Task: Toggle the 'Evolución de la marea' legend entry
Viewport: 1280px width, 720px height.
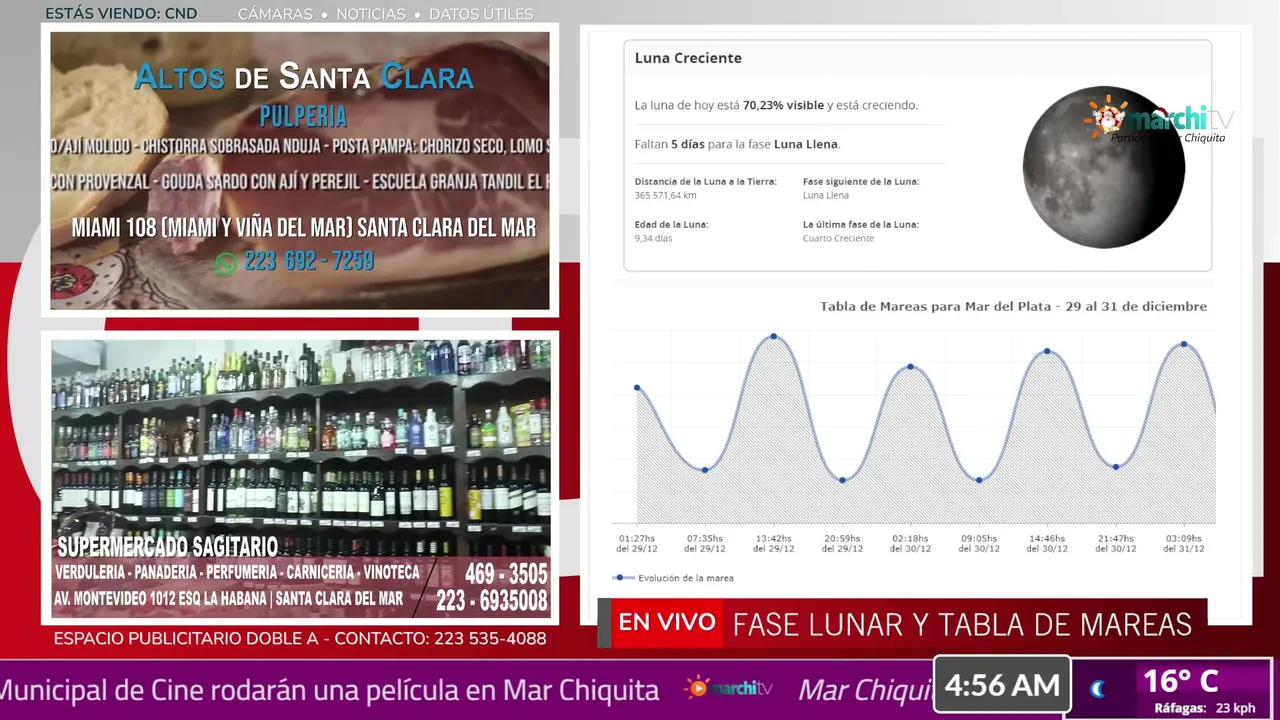Action: (x=673, y=578)
